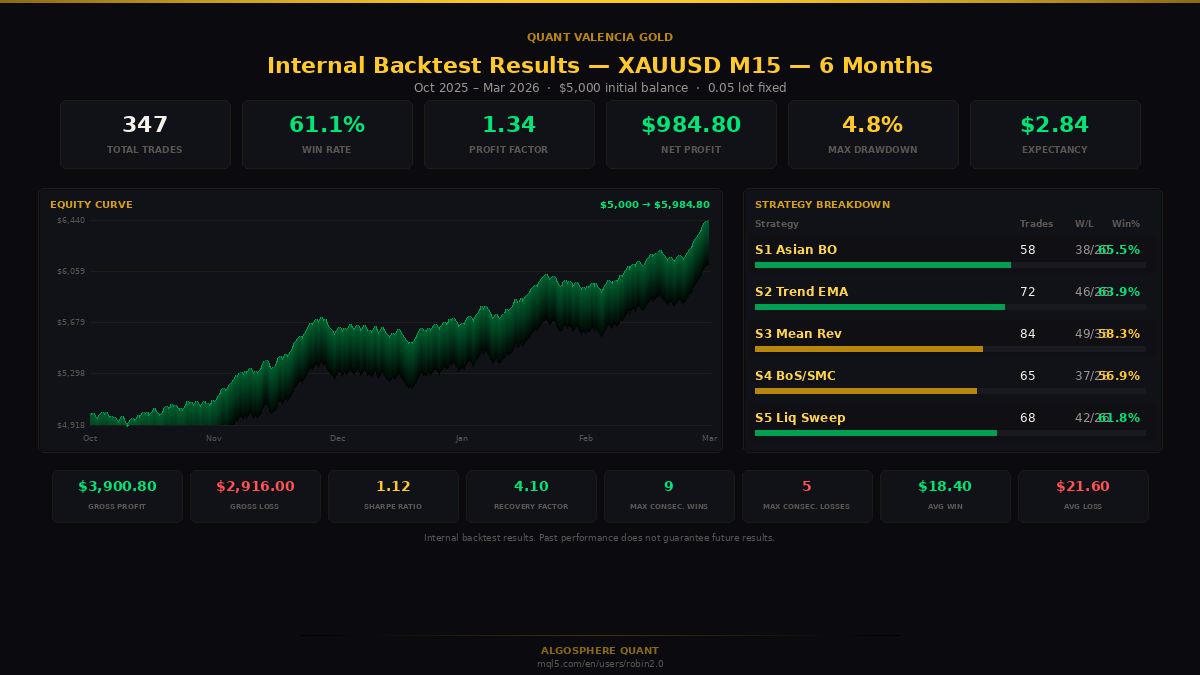Click the S4 BoS/SMC progress bar
This screenshot has width=1200, height=675.
[x=950, y=391]
